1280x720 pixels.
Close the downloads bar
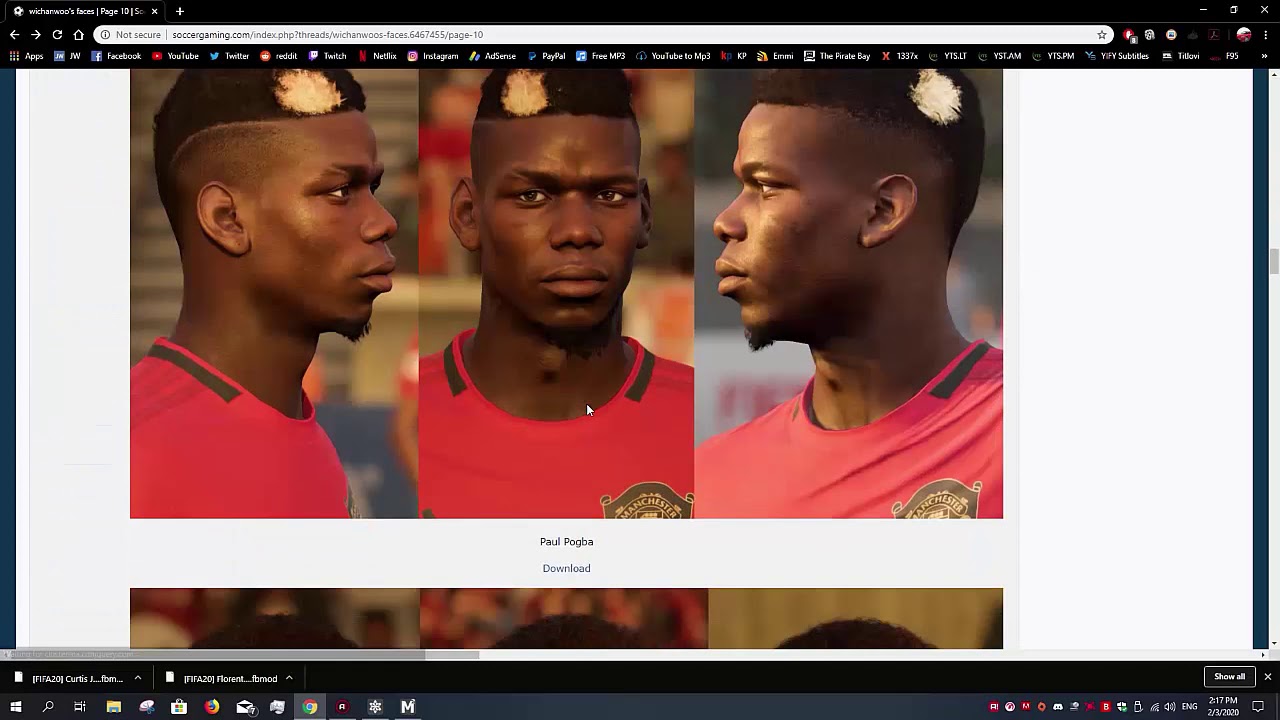point(1267,677)
